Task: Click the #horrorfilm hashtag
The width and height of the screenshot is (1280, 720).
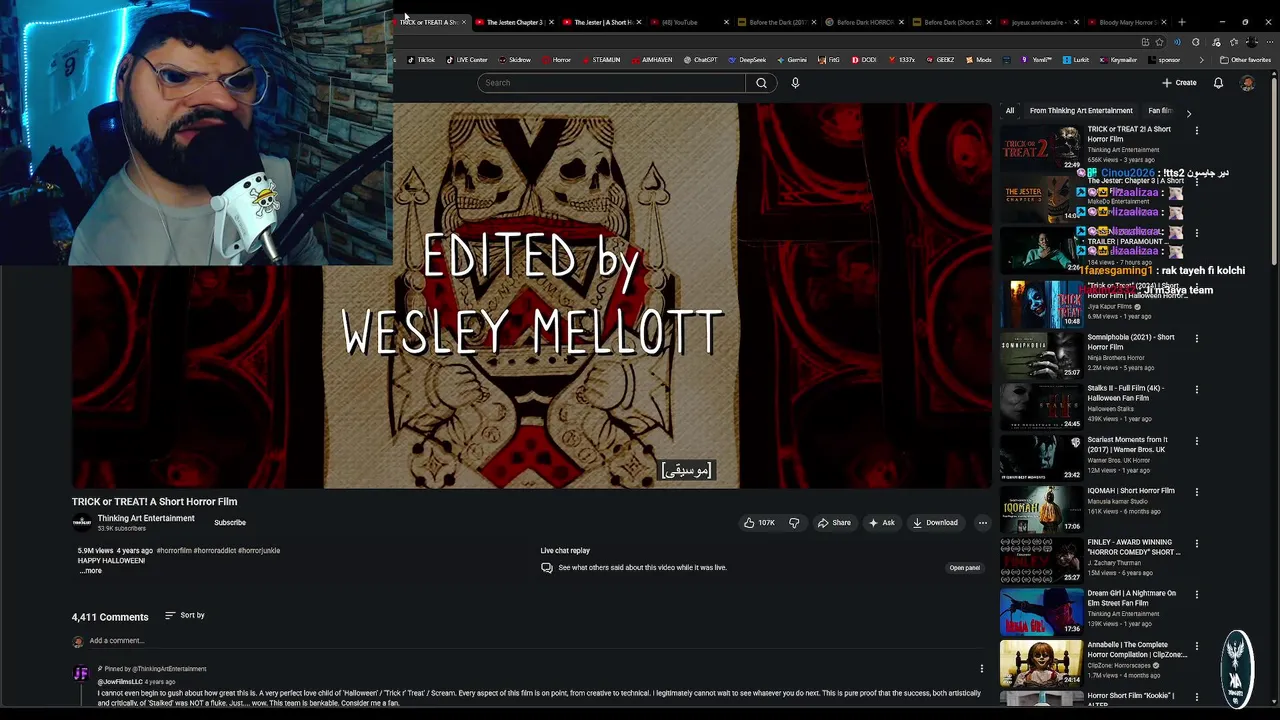Action: coord(174,550)
